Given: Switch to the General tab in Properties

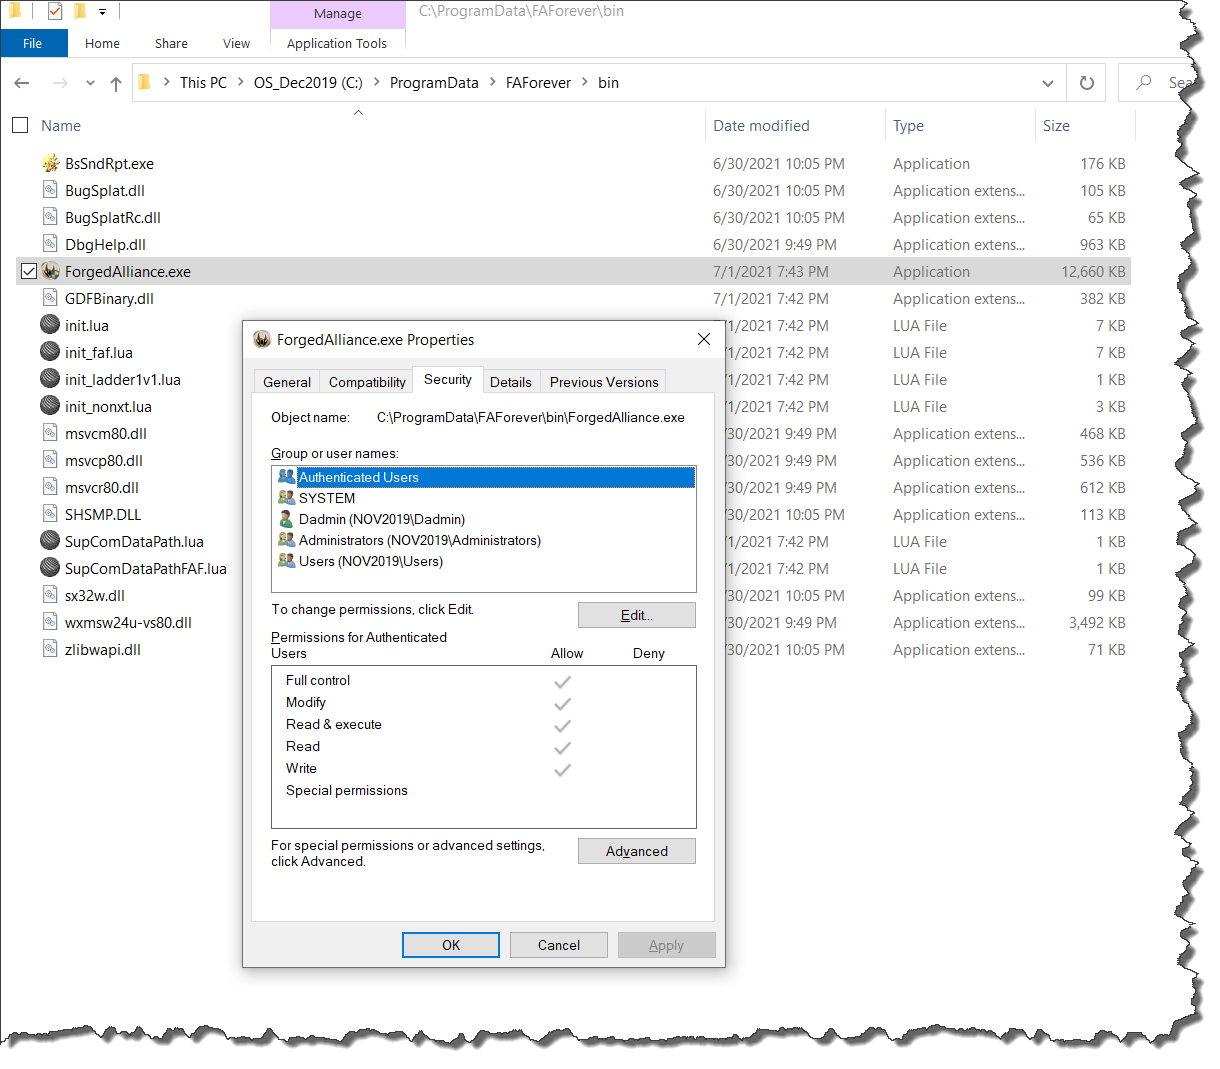Looking at the screenshot, I should 287,382.
